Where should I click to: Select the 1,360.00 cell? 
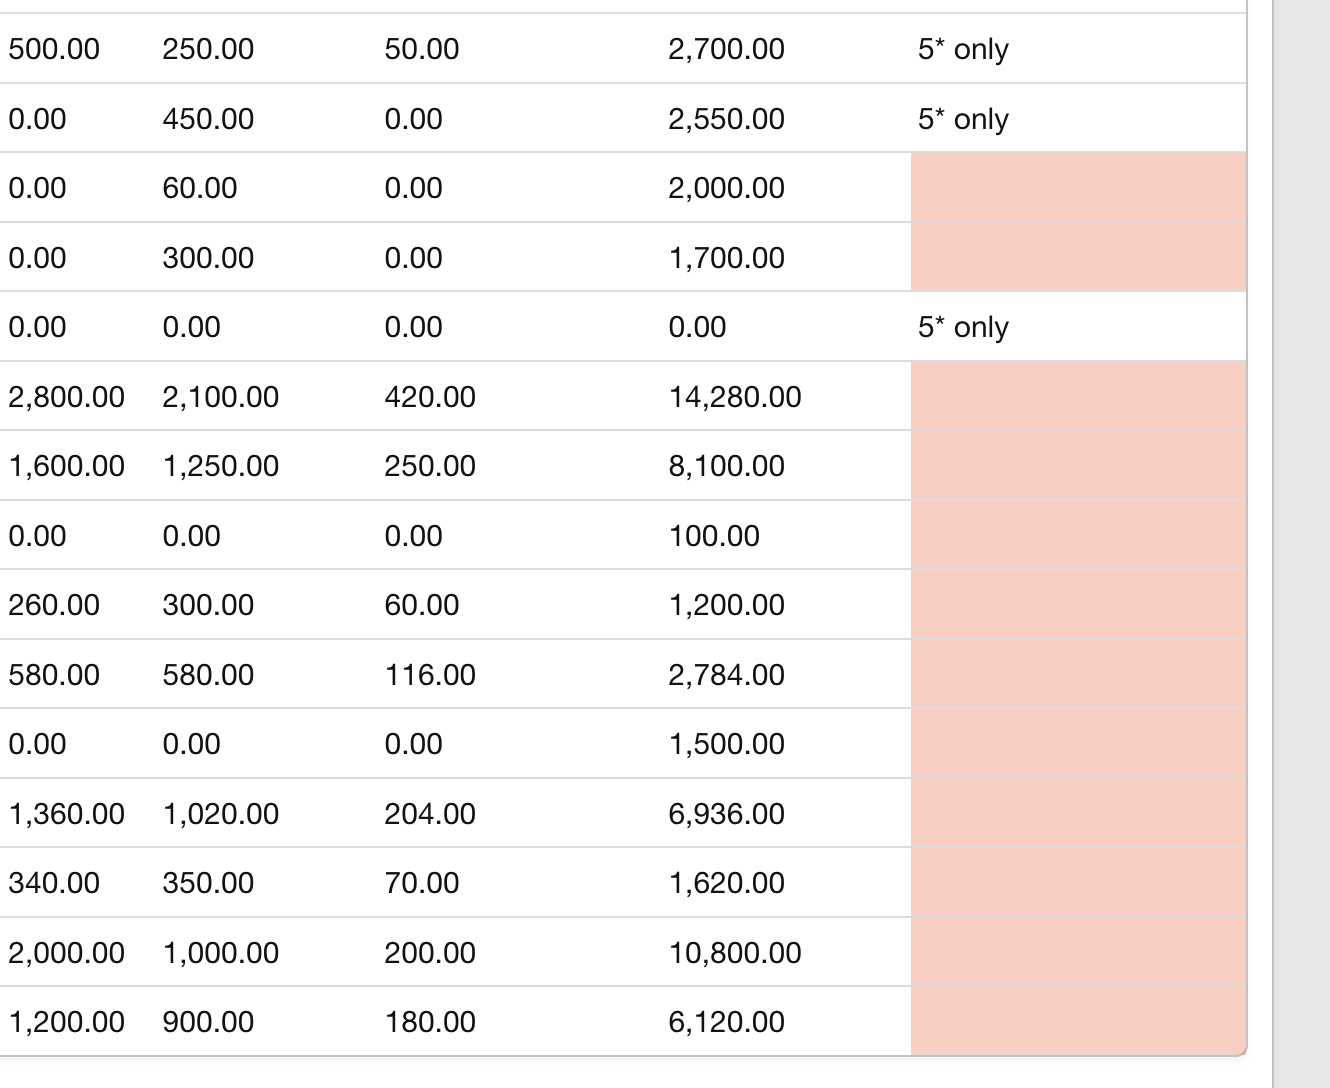(x=66, y=814)
